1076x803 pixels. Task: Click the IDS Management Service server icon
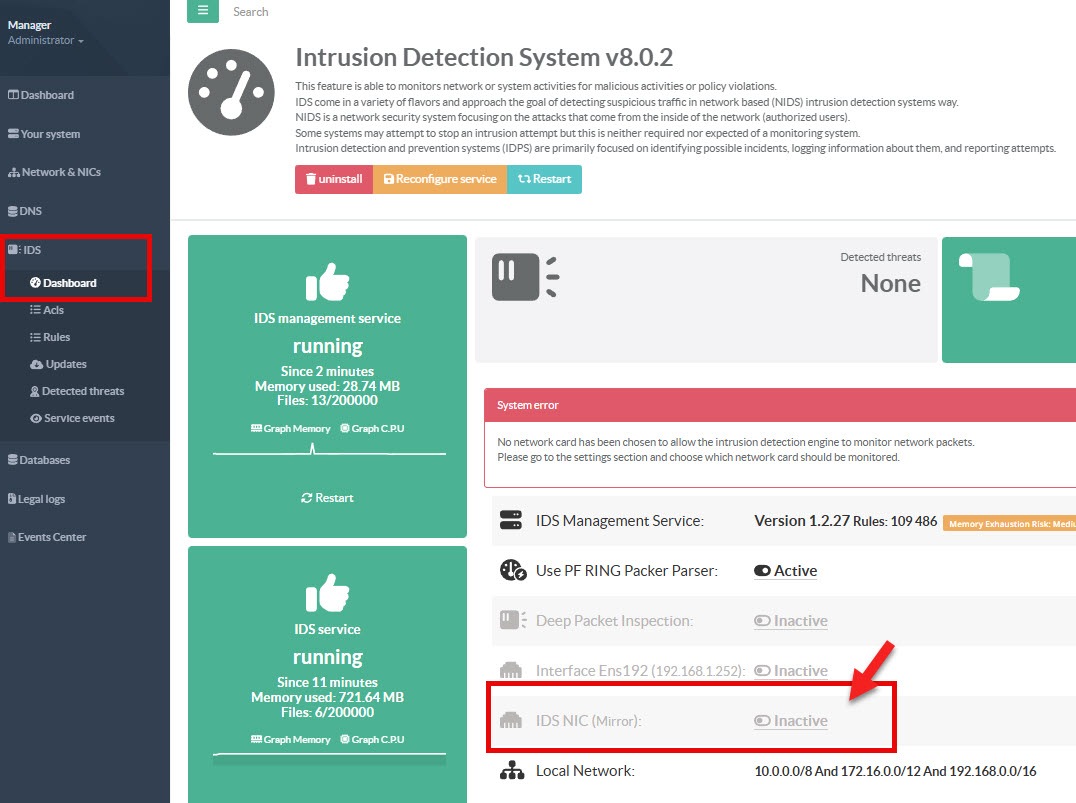(512, 521)
